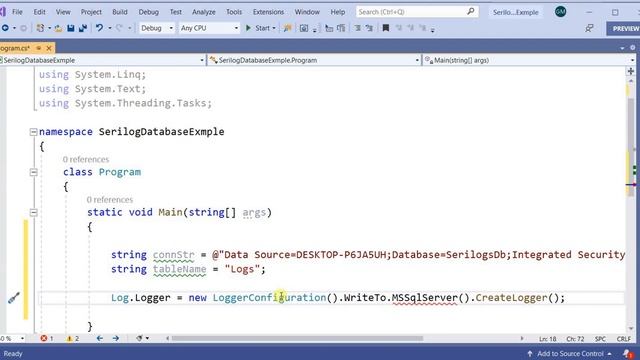The width and height of the screenshot is (640, 360).
Task: Open the Help menu
Action: pos(338,12)
